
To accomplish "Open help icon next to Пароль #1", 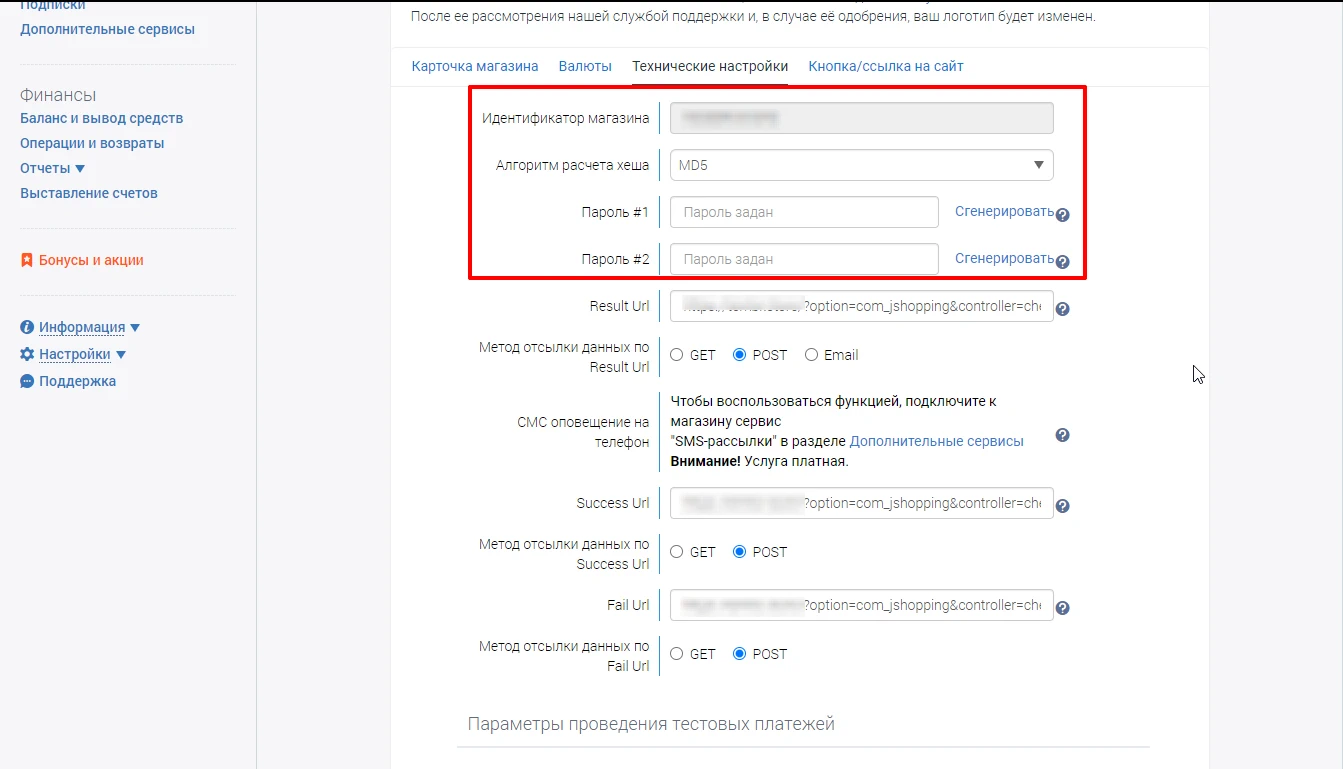I will pyautogui.click(x=1063, y=215).
